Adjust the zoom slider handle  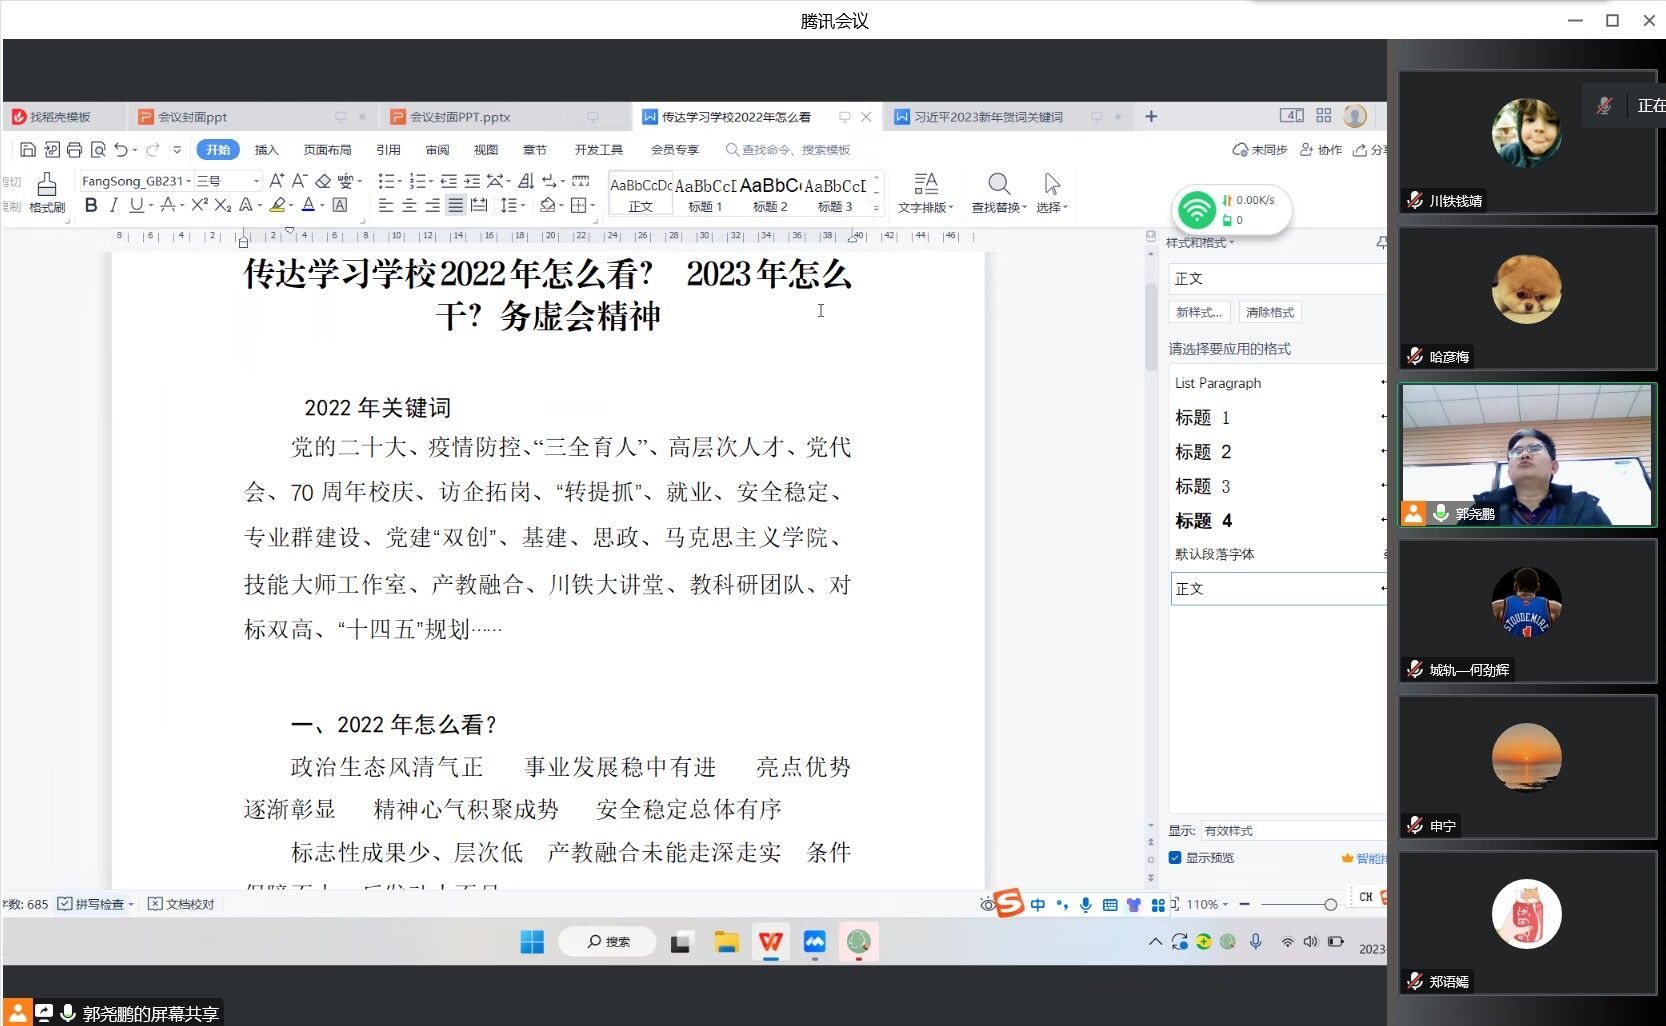click(x=1330, y=904)
